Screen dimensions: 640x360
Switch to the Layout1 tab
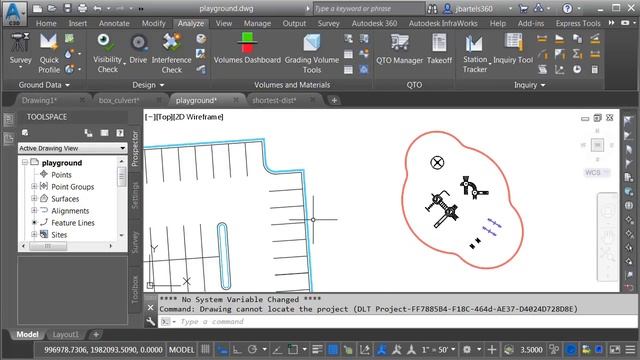pos(65,335)
